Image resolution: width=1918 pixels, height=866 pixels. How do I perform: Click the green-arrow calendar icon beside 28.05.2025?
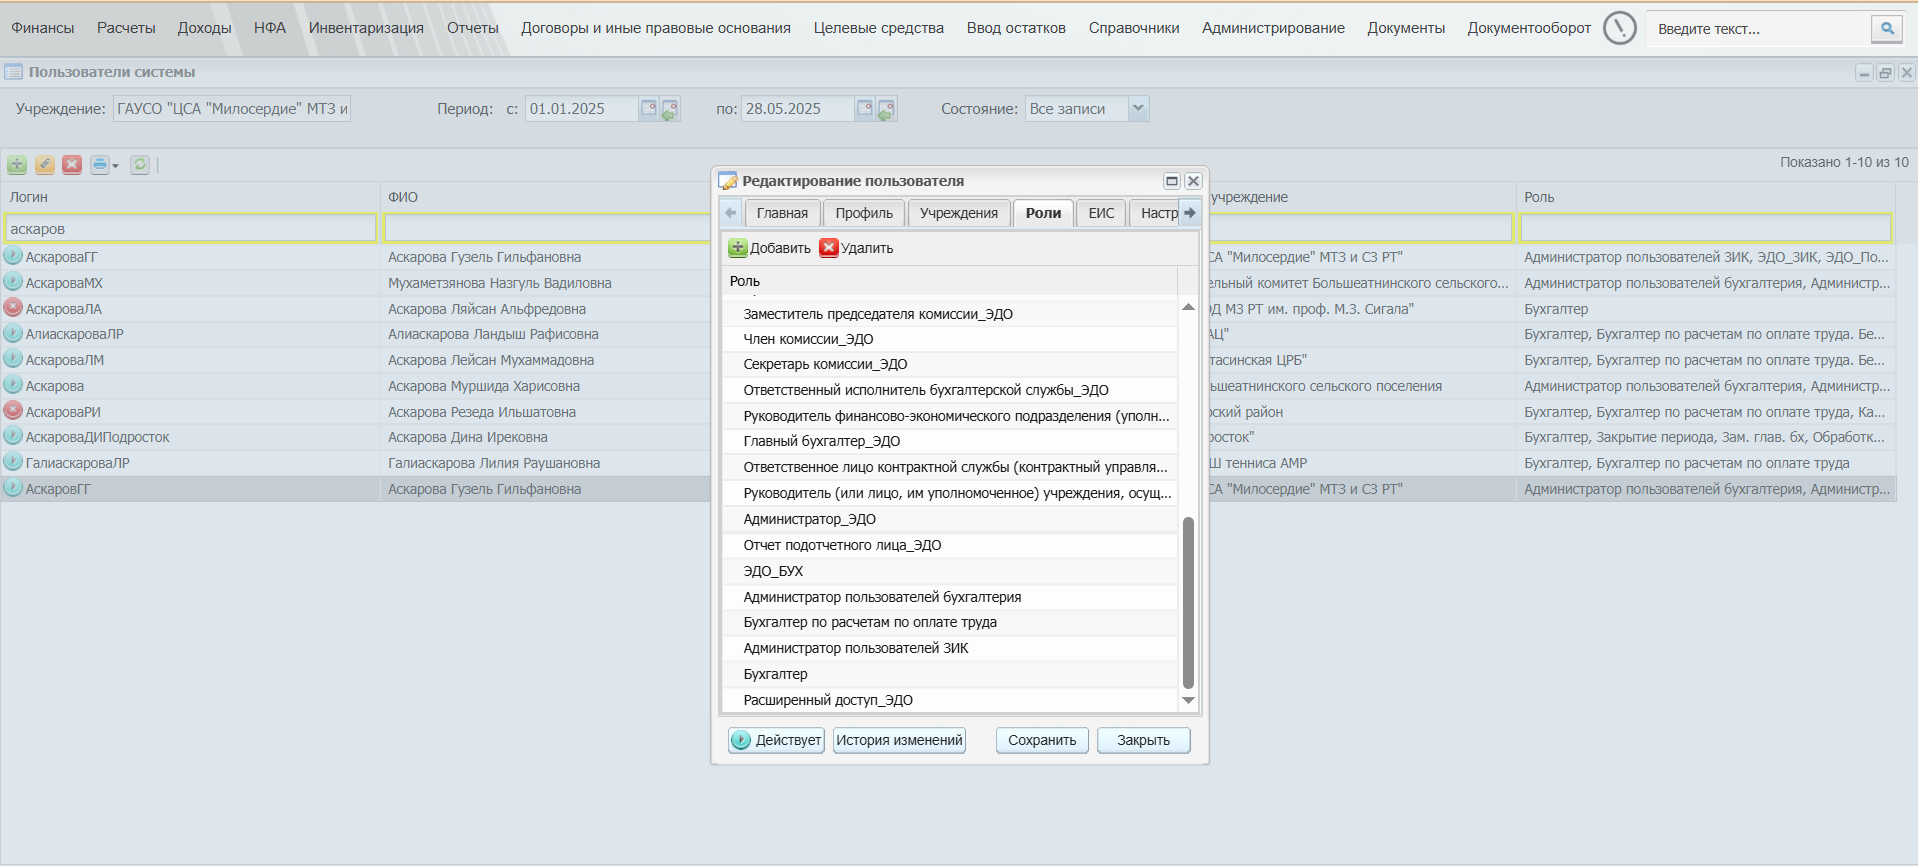click(x=886, y=109)
